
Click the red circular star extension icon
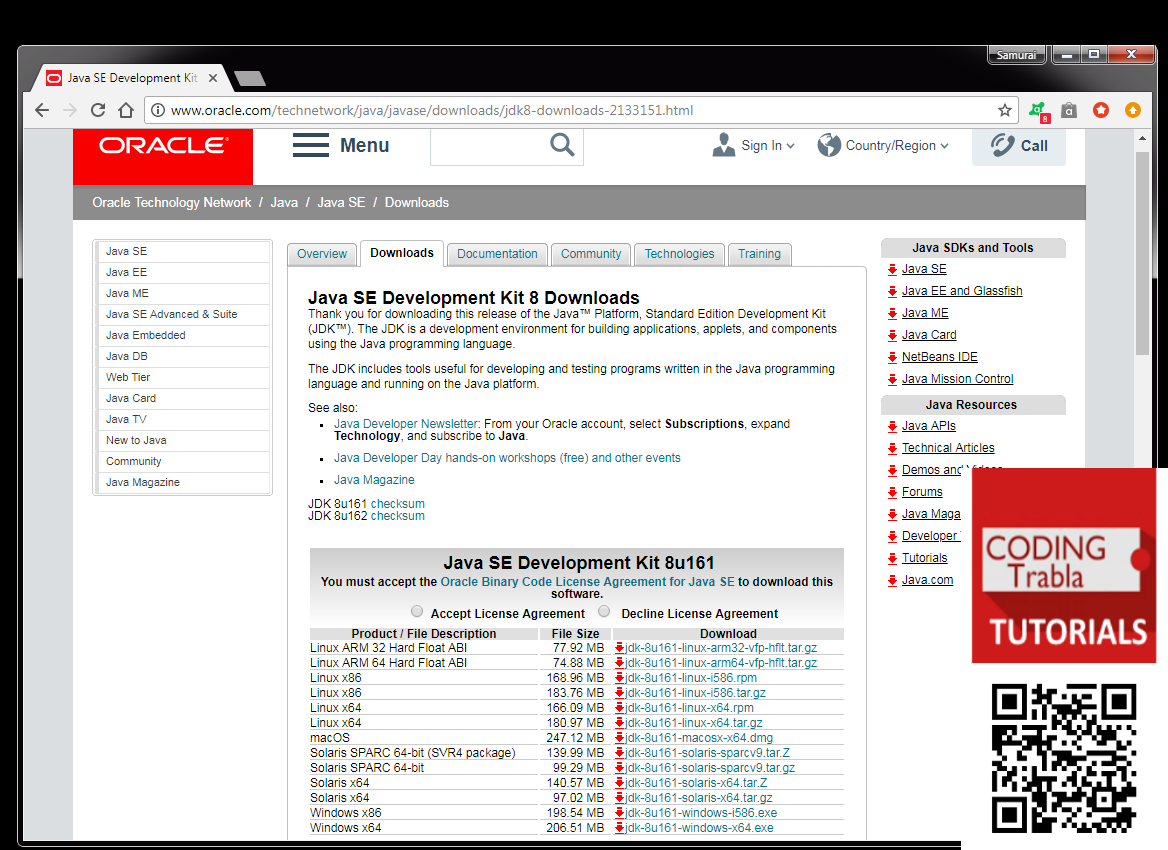[1101, 110]
